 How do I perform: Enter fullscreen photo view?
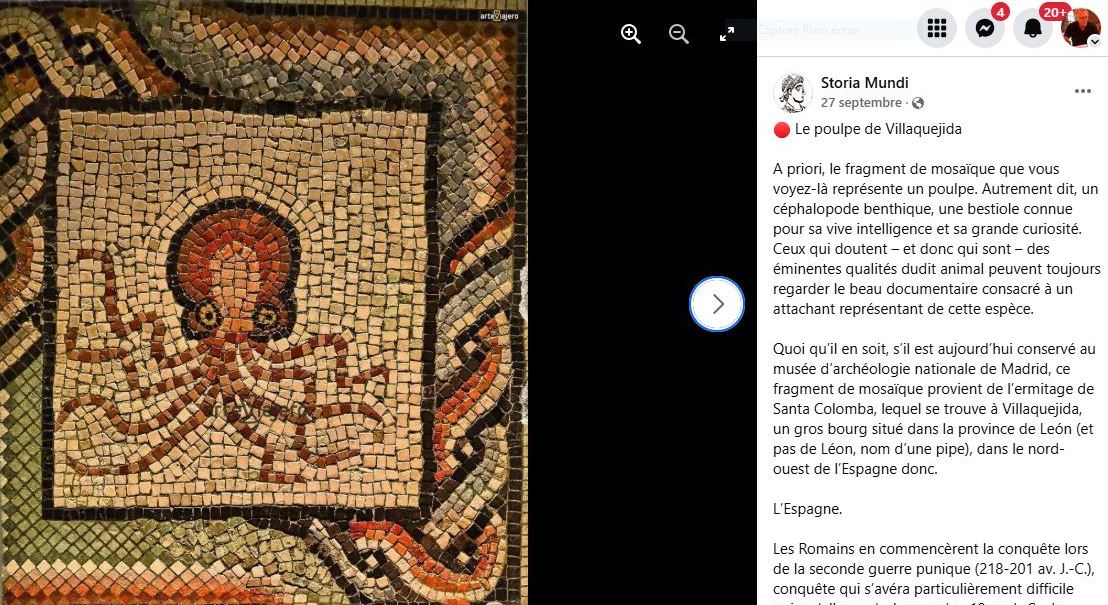coord(726,33)
